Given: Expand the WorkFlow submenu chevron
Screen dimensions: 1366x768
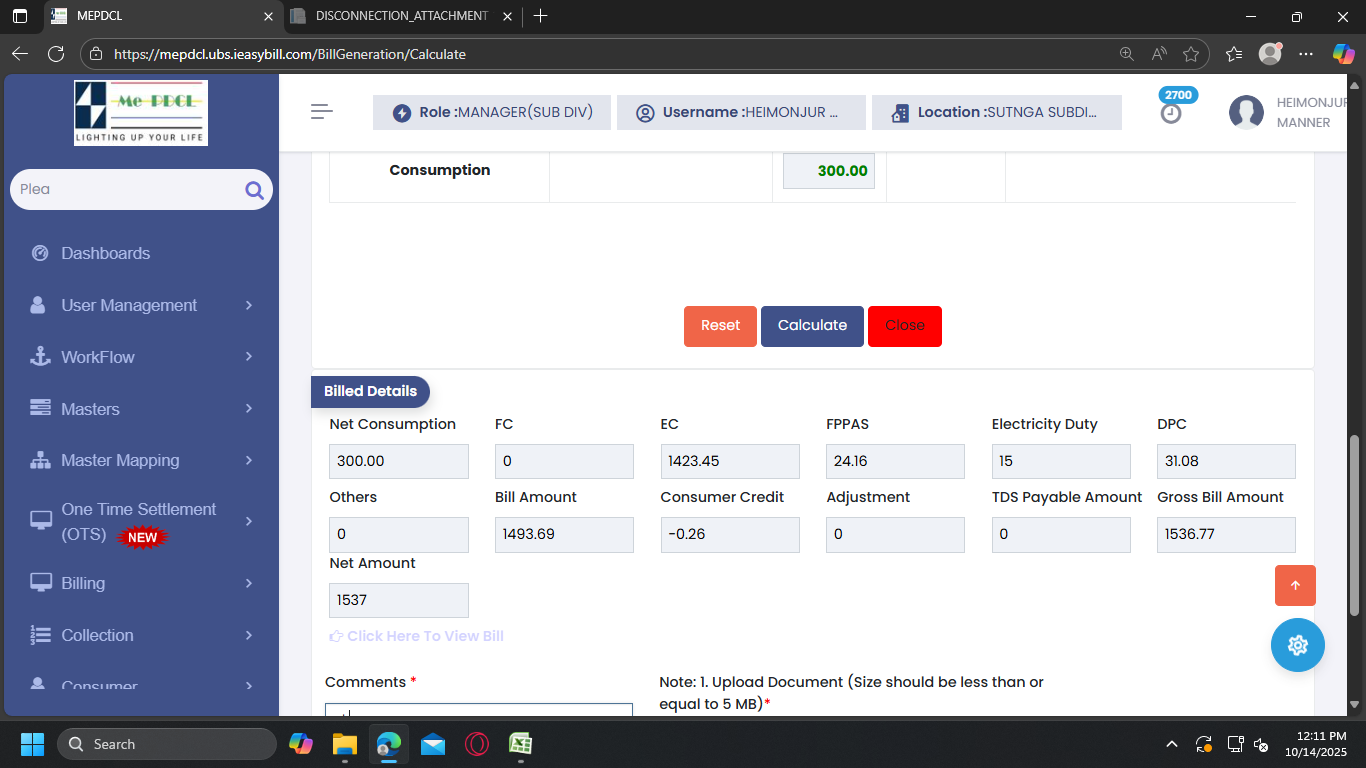Looking at the screenshot, I should [x=249, y=357].
